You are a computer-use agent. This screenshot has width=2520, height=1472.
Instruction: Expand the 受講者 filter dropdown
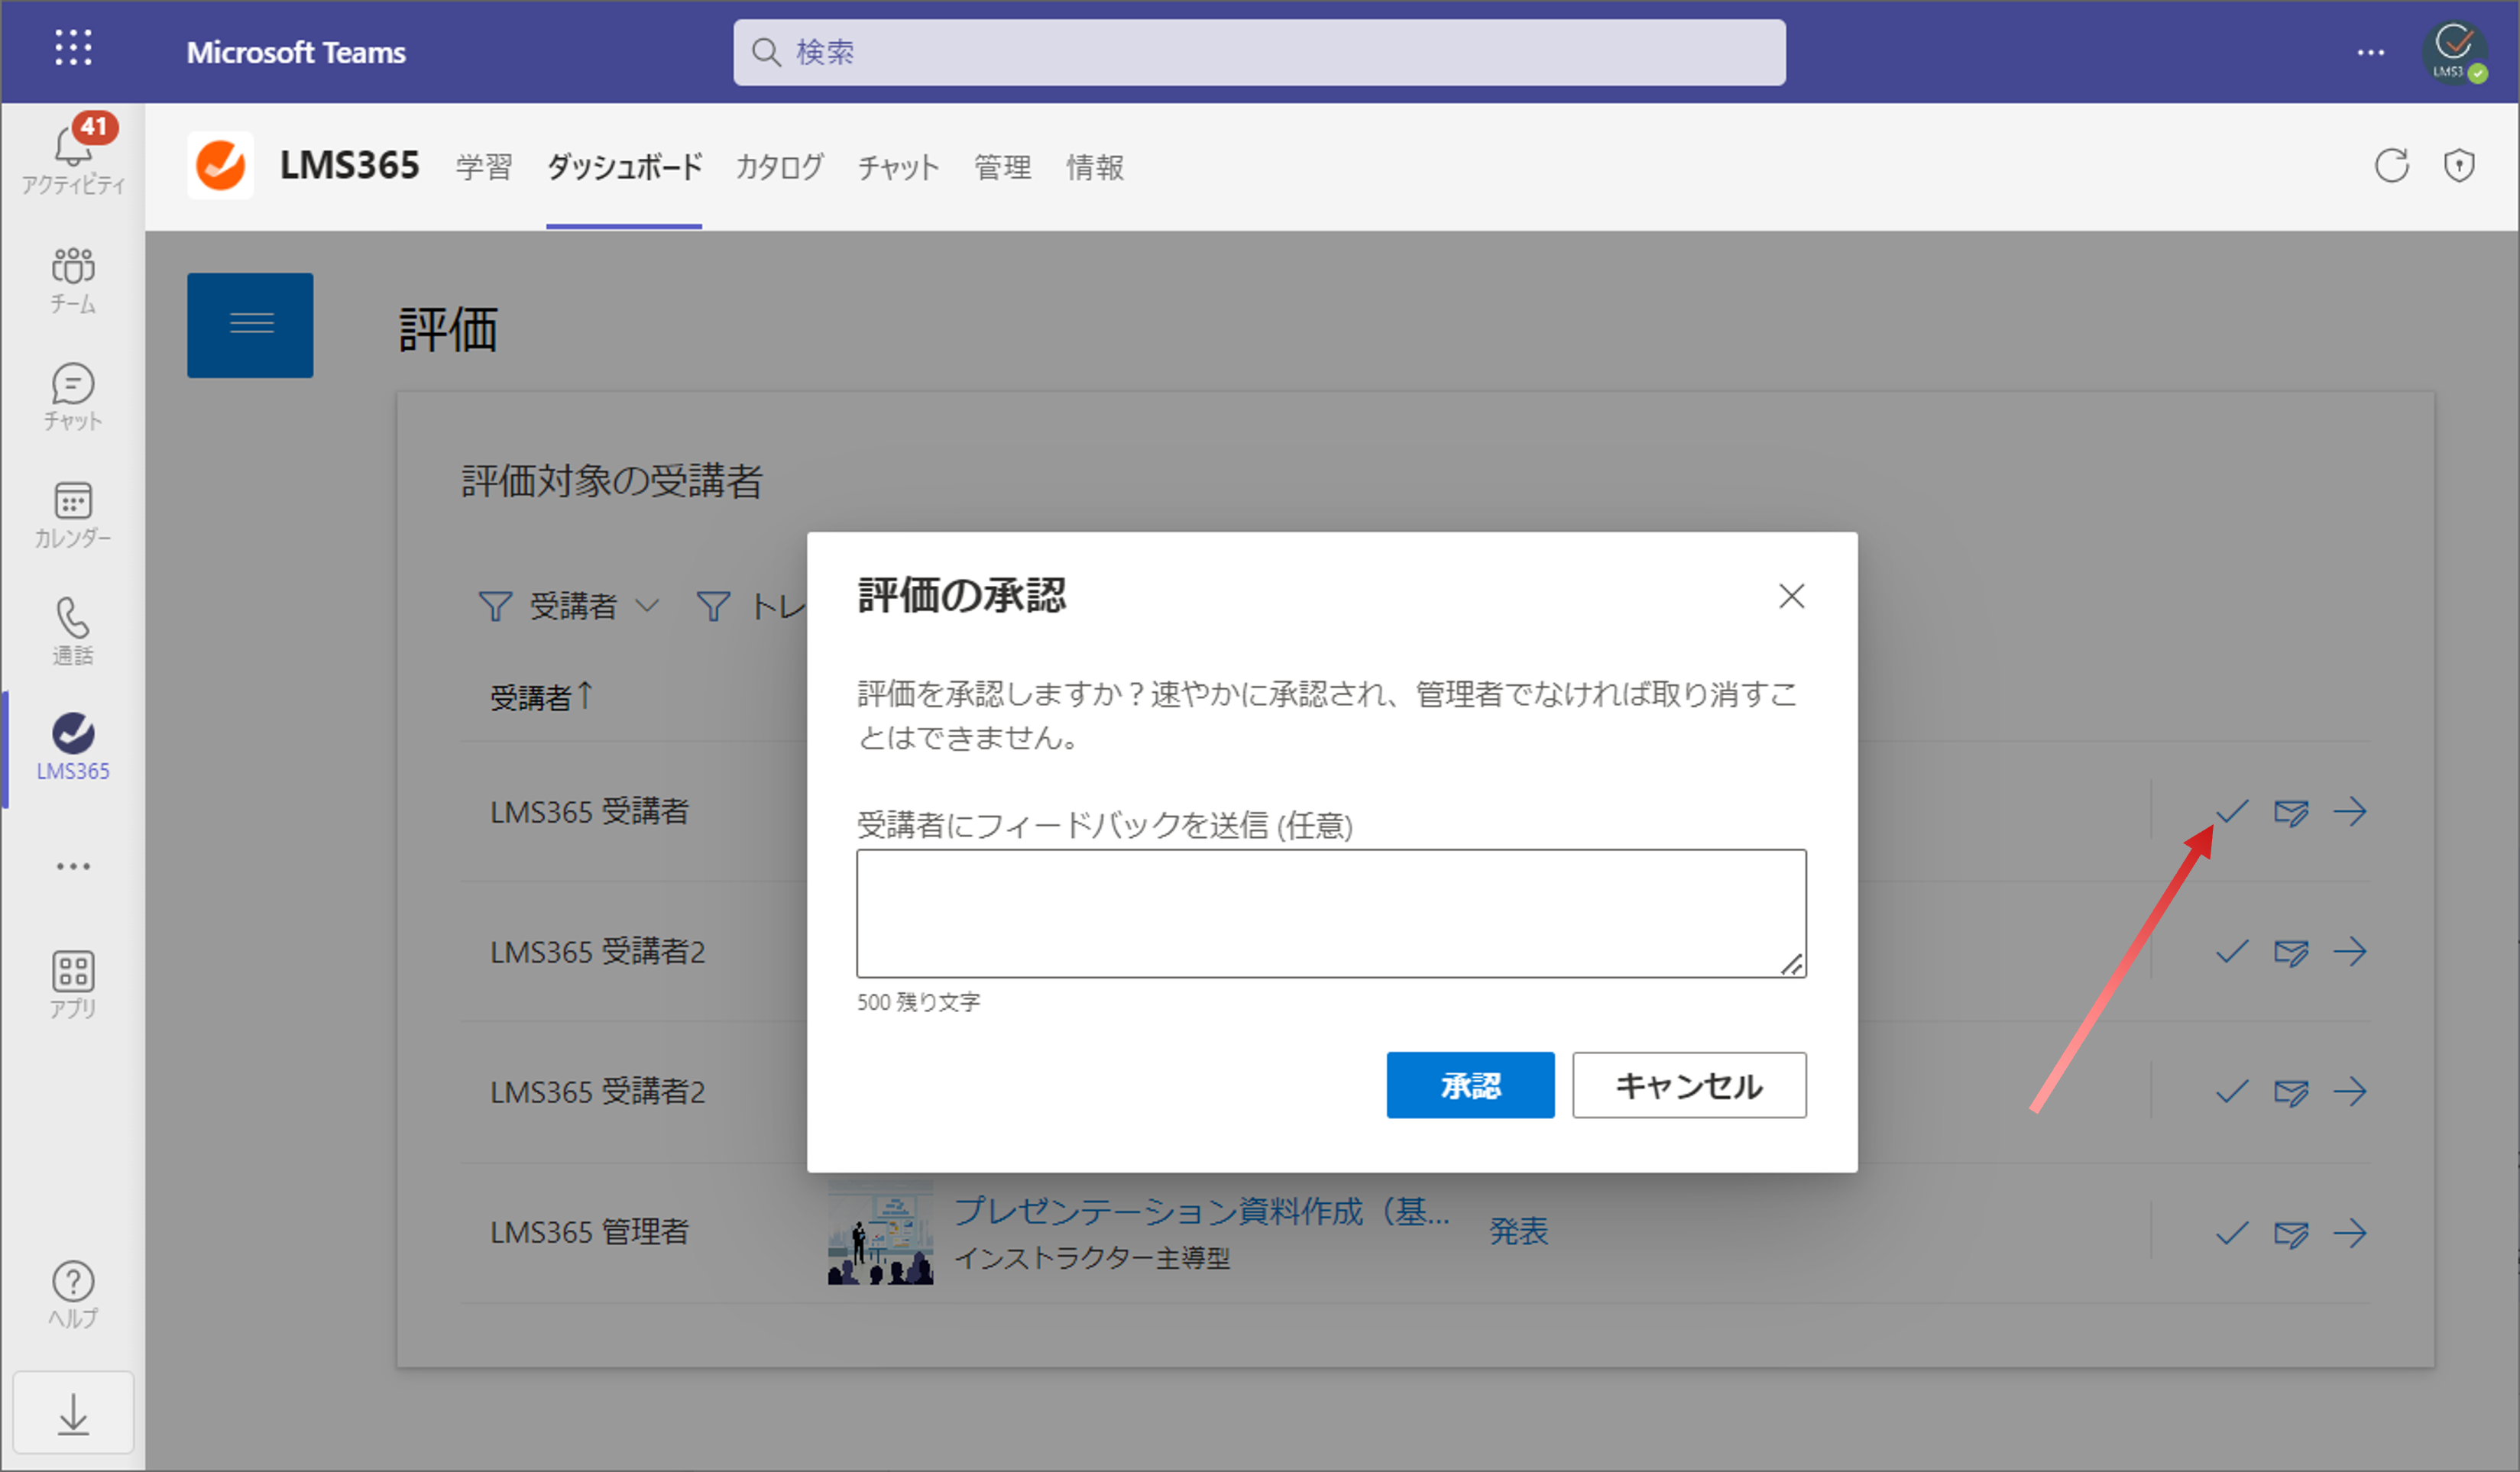coord(568,606)
